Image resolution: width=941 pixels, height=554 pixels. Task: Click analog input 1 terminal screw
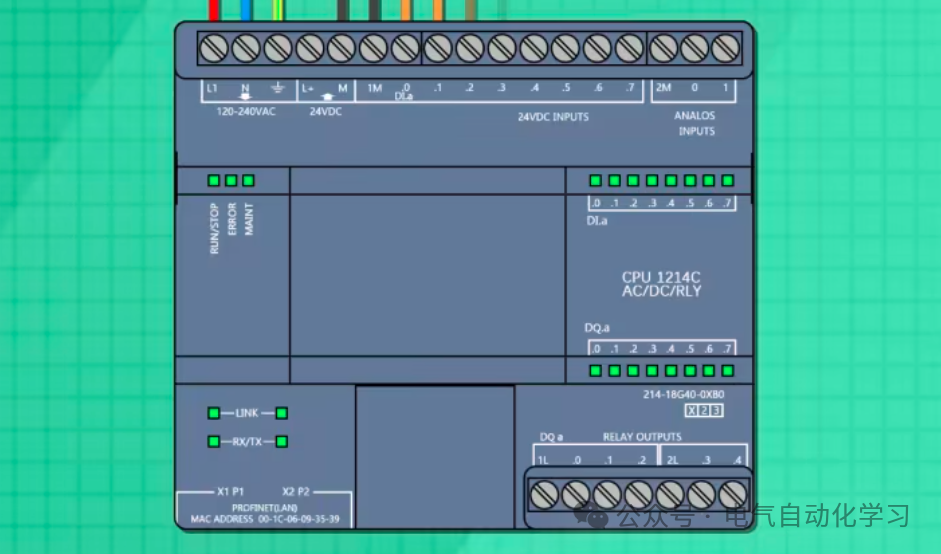(x=726, y=49)
